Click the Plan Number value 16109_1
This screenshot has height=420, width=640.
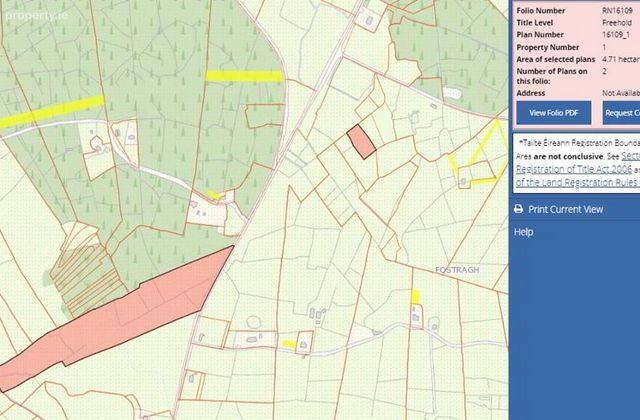616,35
